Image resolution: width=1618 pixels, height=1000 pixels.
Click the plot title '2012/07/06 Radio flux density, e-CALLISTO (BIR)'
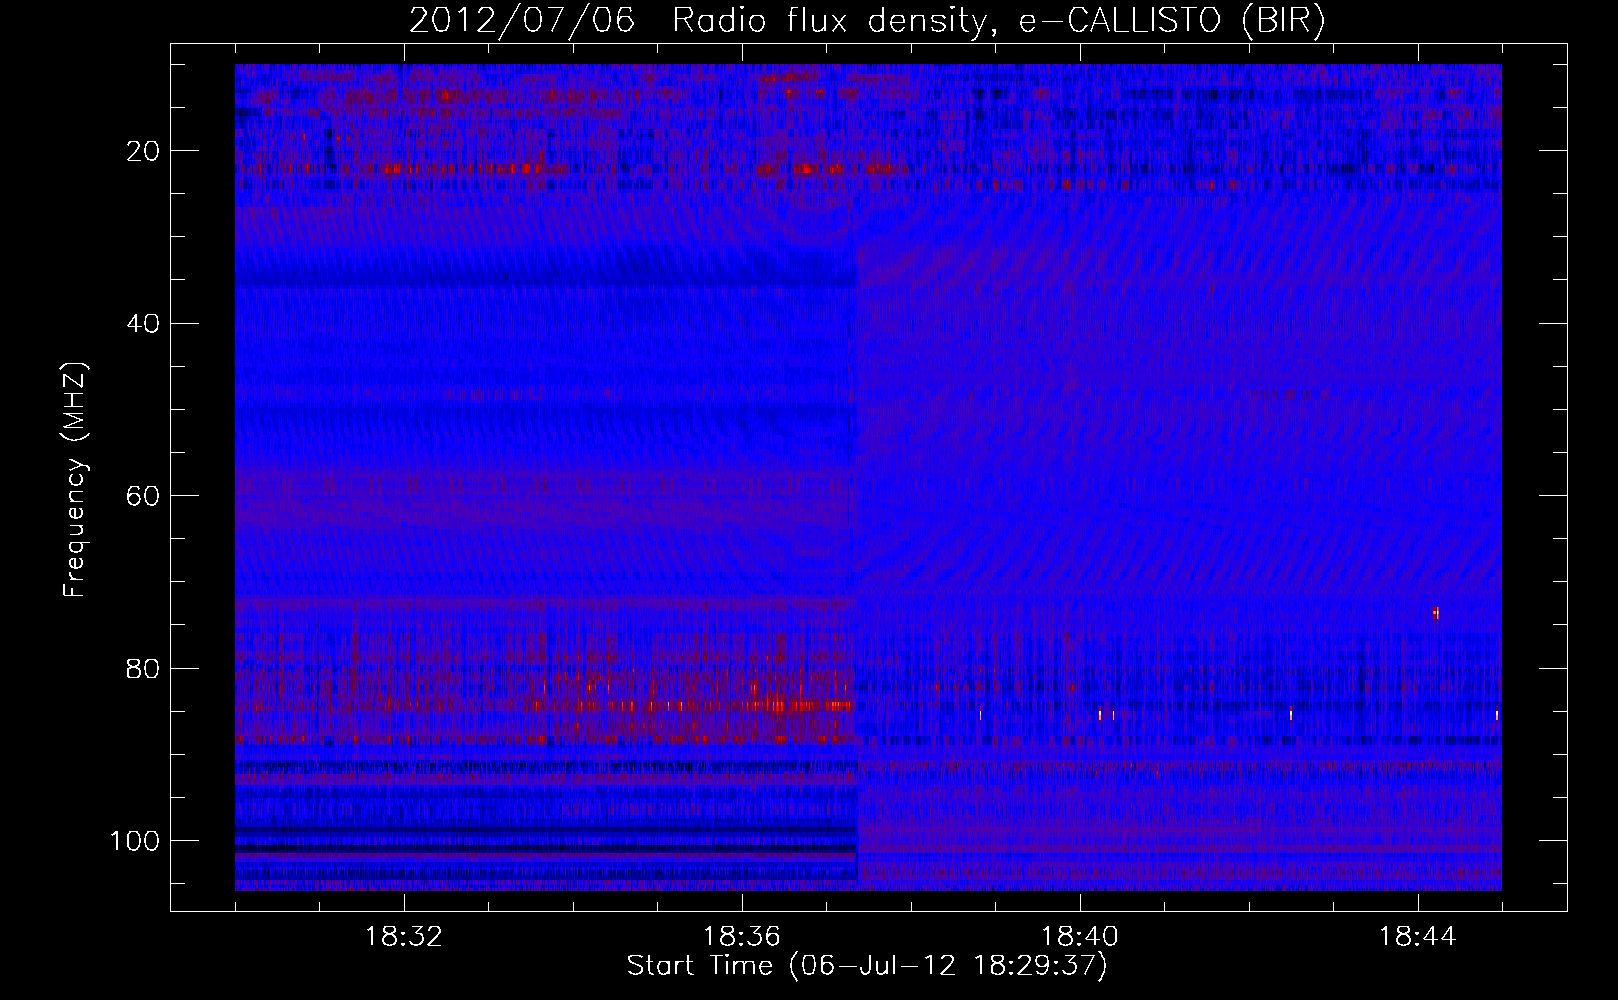pyautogui.click(x=867, y=21)
